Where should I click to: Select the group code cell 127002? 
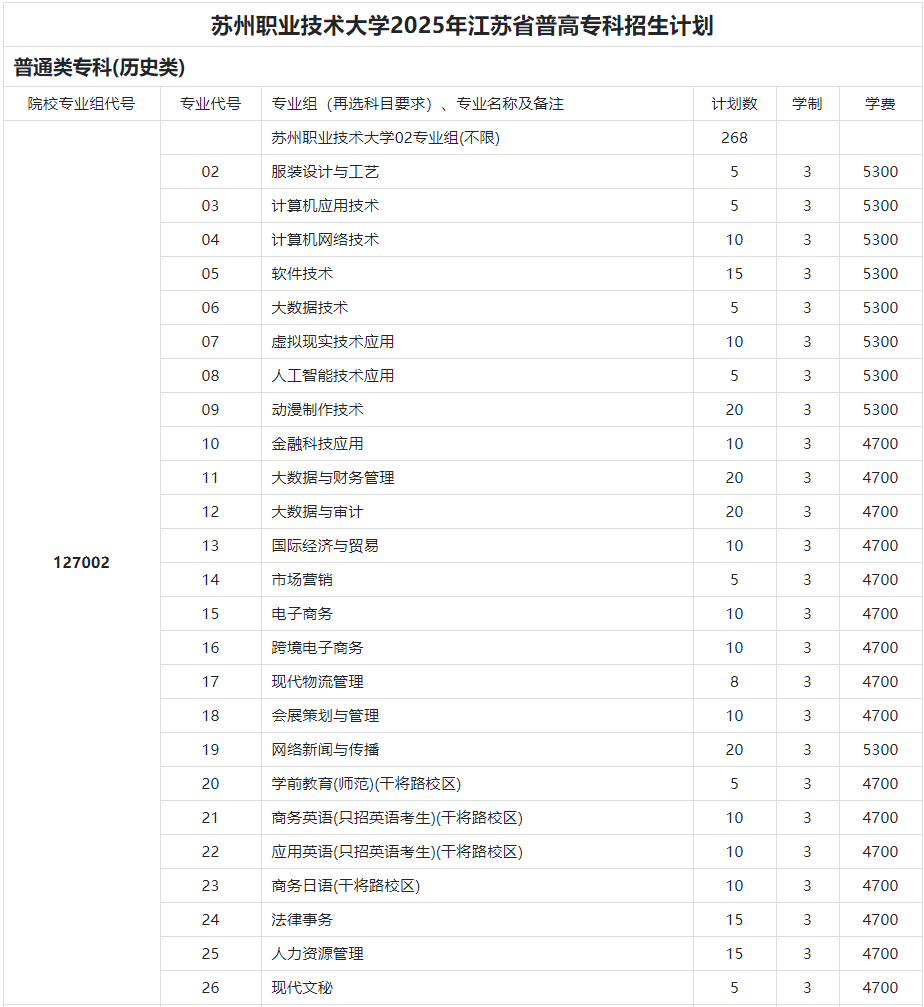[81, 563]
